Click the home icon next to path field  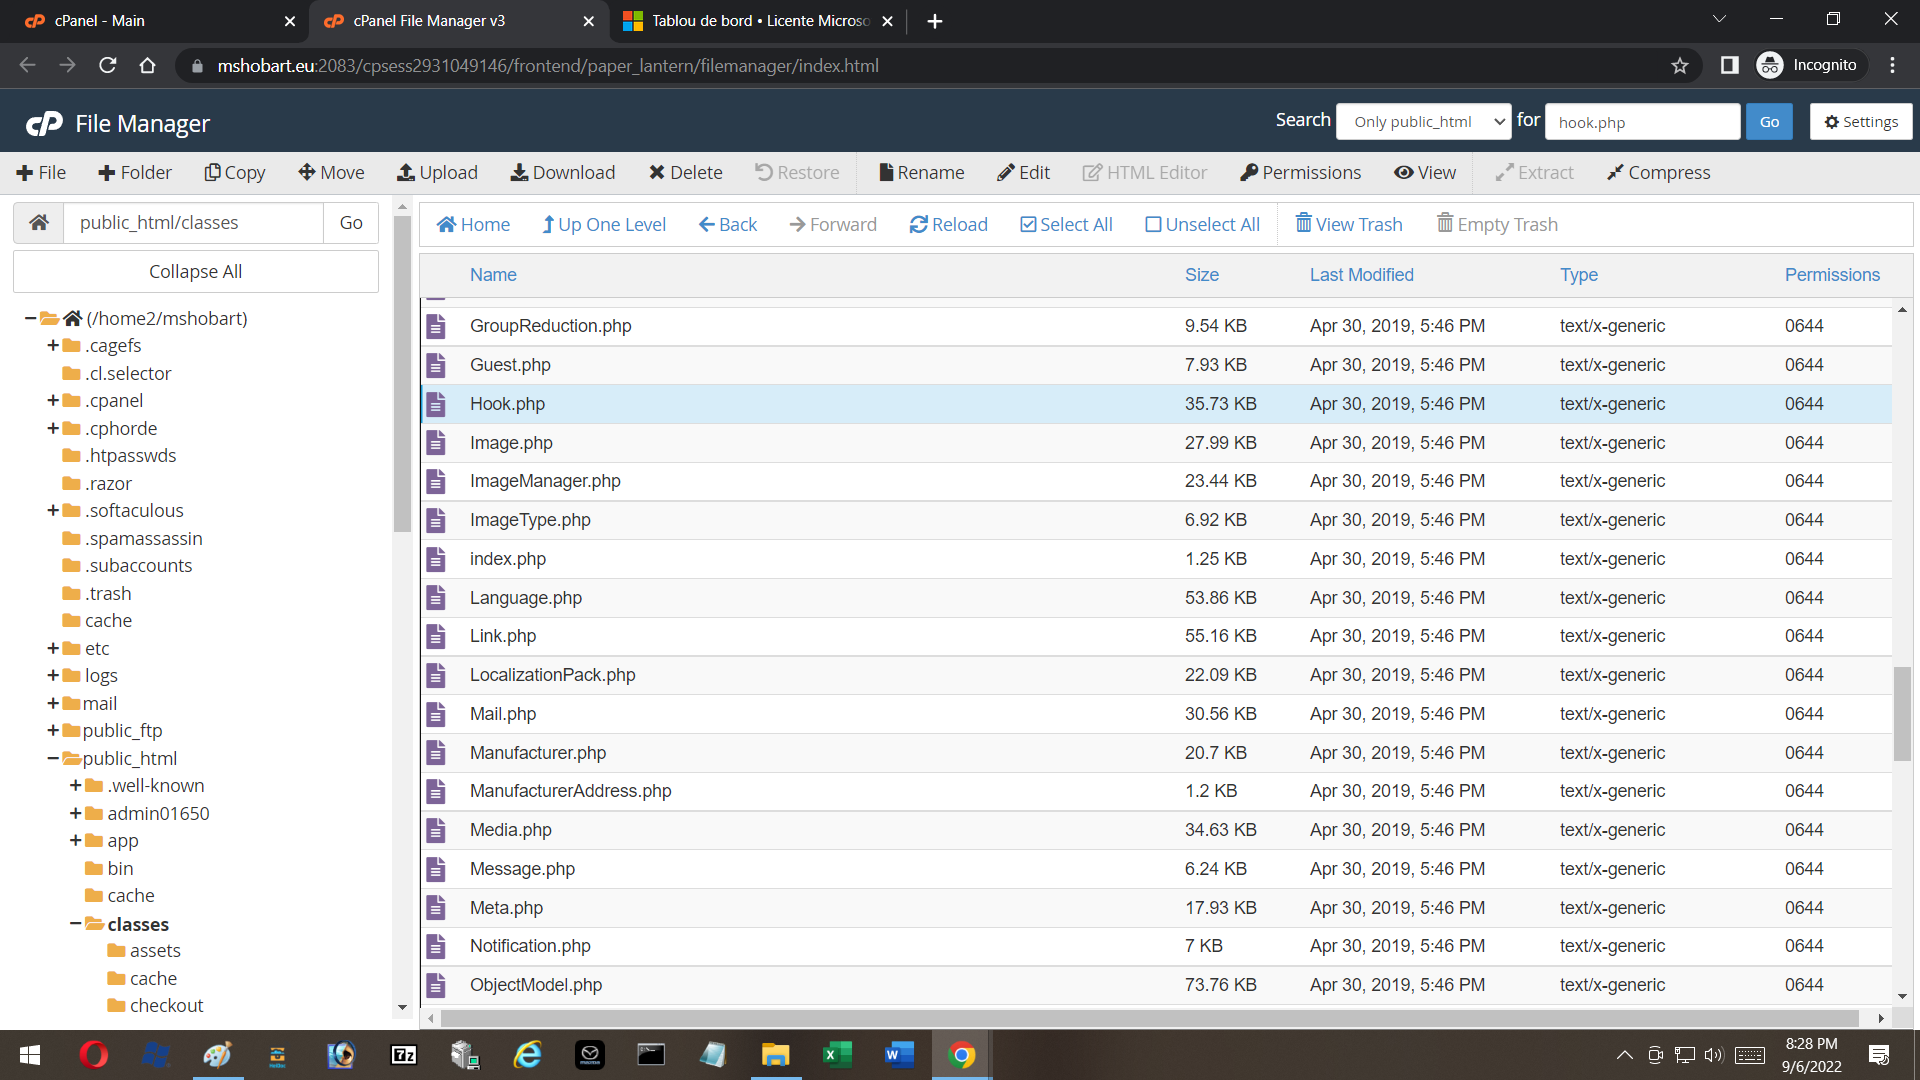click(39, 222)
